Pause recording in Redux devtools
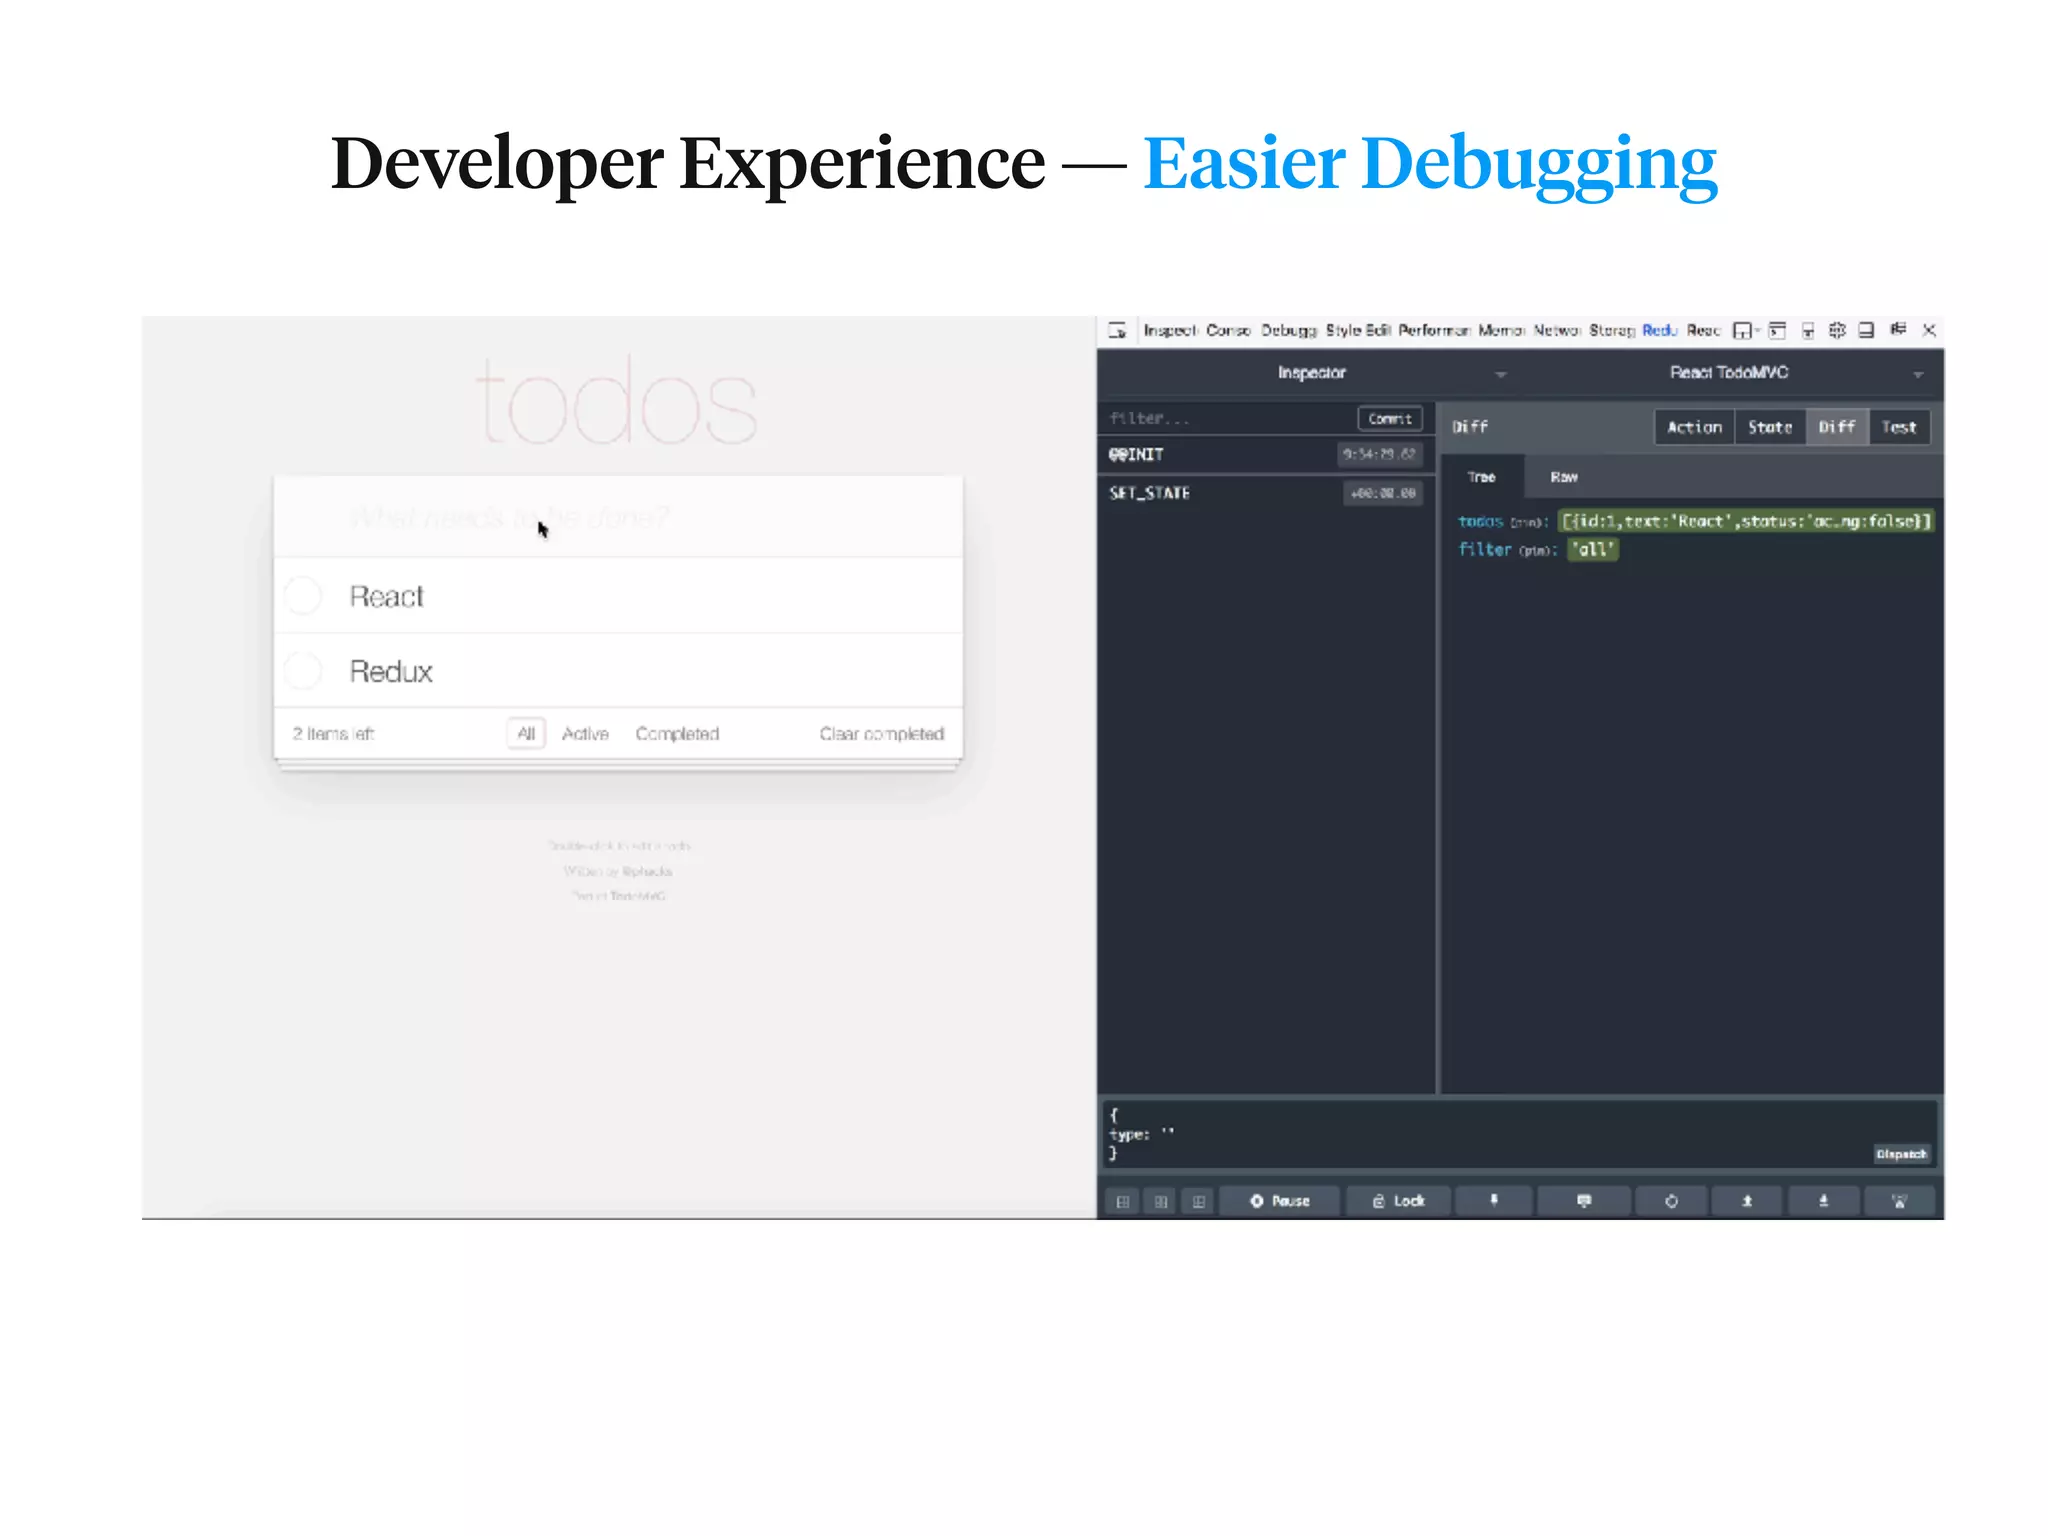The height and width of the screenshot is (1536, 2048). pos(1280,1201)
